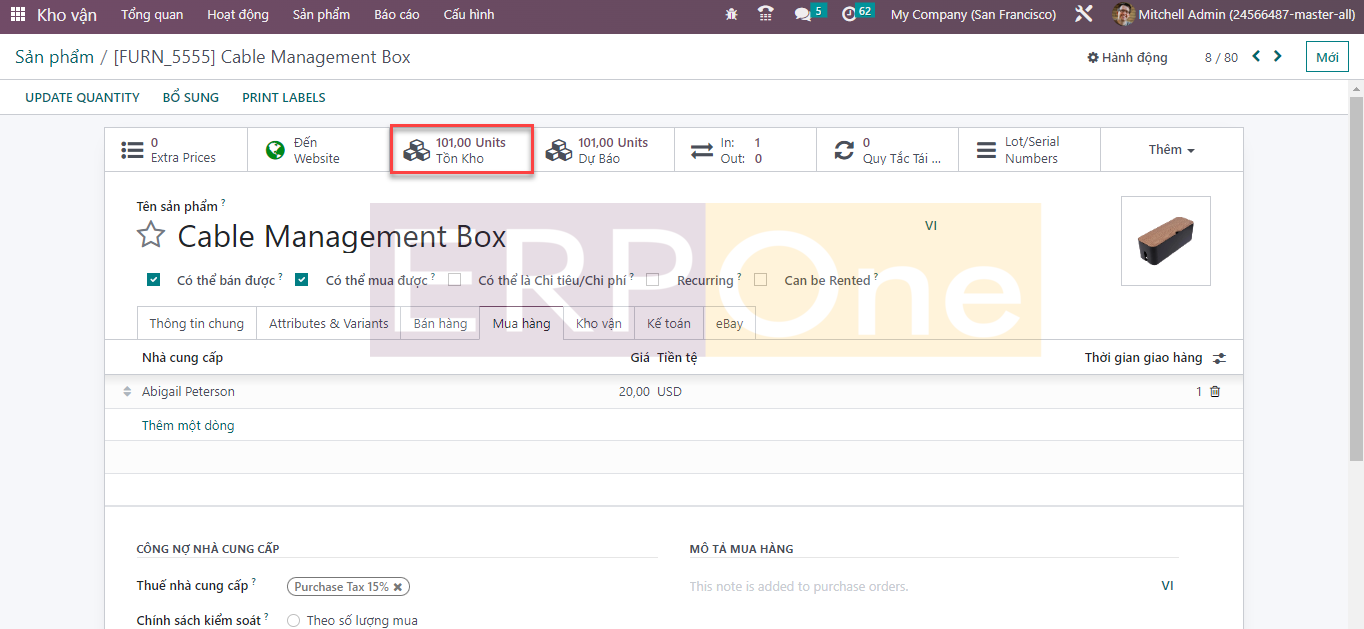Open the apps grid menu icon

coord(18,15)
